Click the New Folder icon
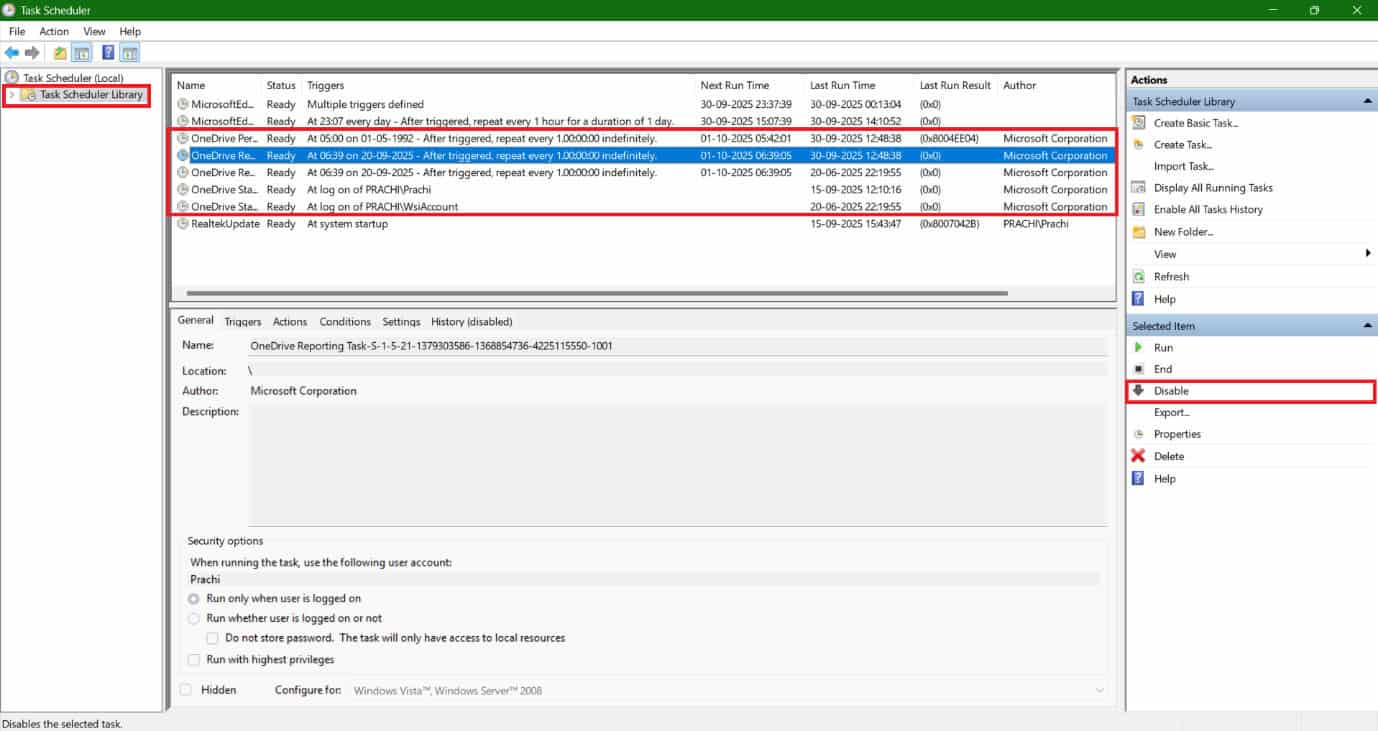The image size is (1378, 731). (1138, 232)
